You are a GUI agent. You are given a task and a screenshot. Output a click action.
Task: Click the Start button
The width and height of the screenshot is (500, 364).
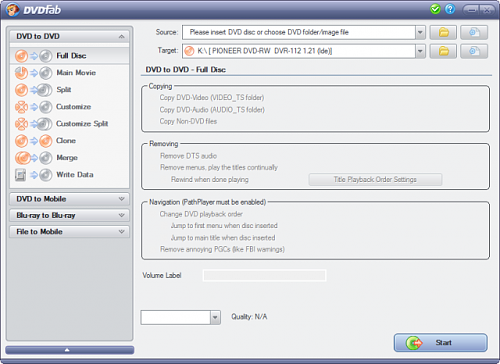[x=440, y=343]
